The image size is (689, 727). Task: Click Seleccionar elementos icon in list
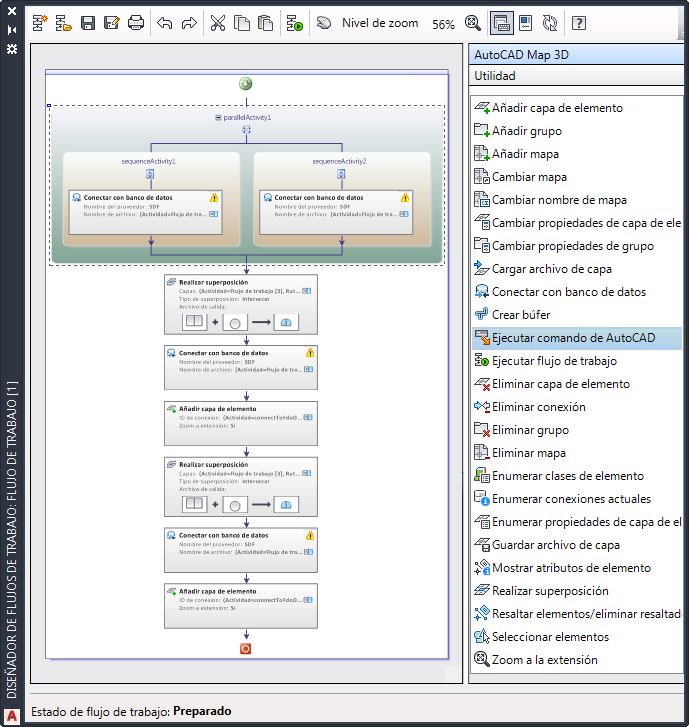click(x=482, y=637)
